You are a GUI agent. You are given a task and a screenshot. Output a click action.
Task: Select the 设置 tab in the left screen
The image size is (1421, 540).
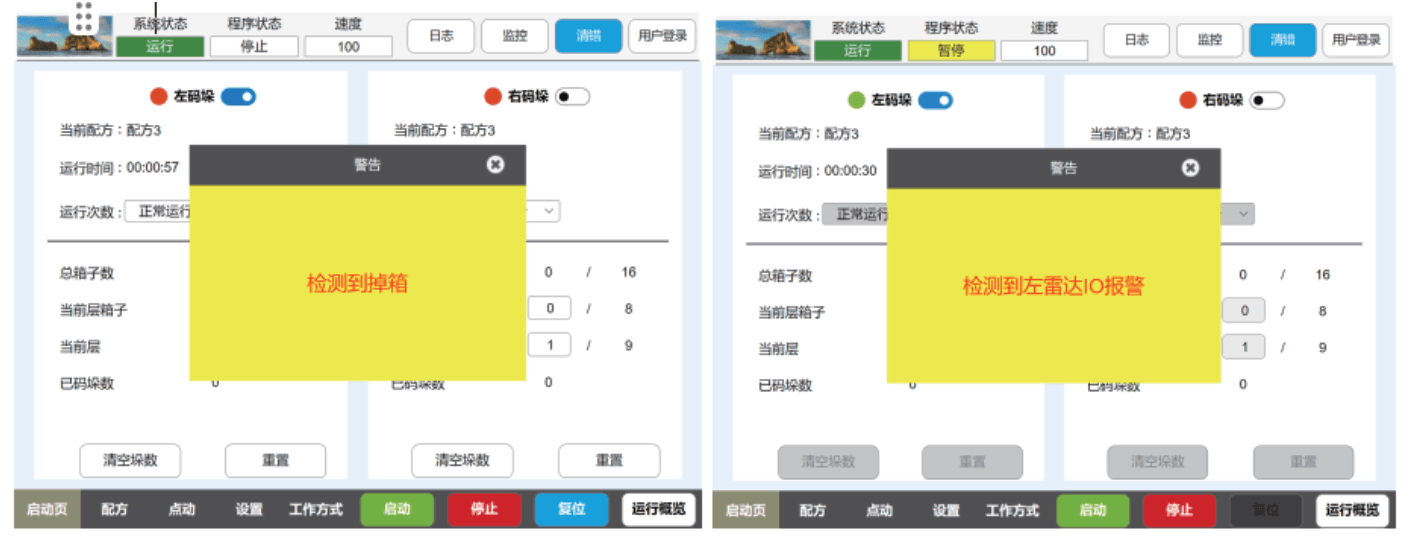click(249, 509)
